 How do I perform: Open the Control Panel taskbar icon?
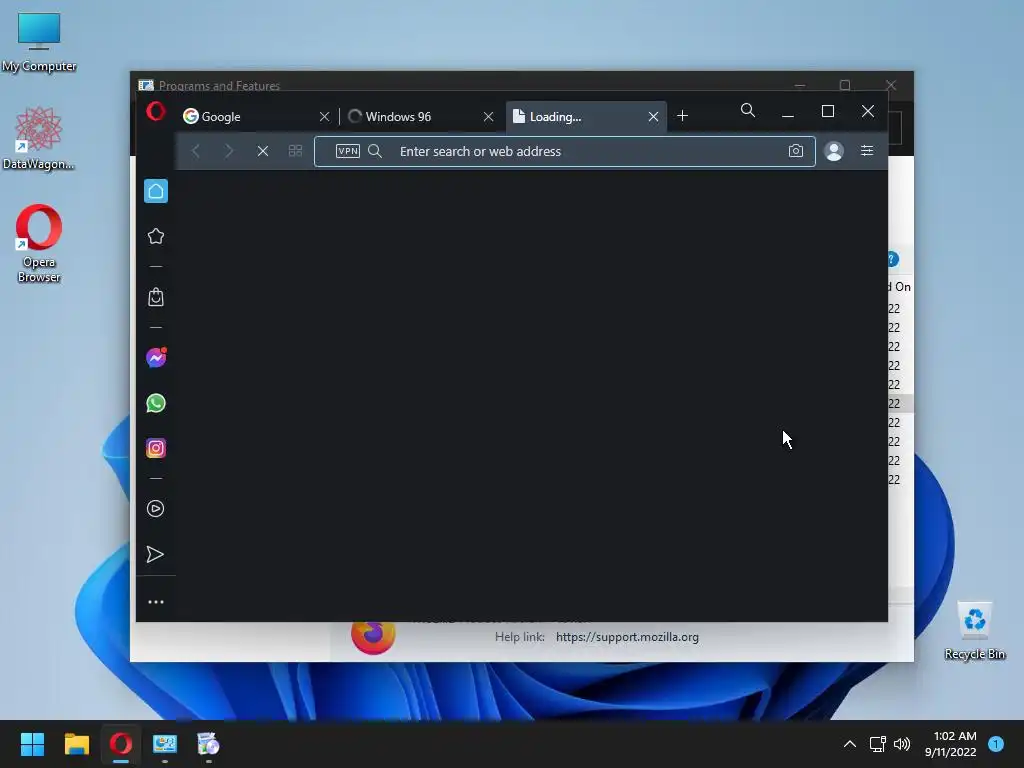165,744
